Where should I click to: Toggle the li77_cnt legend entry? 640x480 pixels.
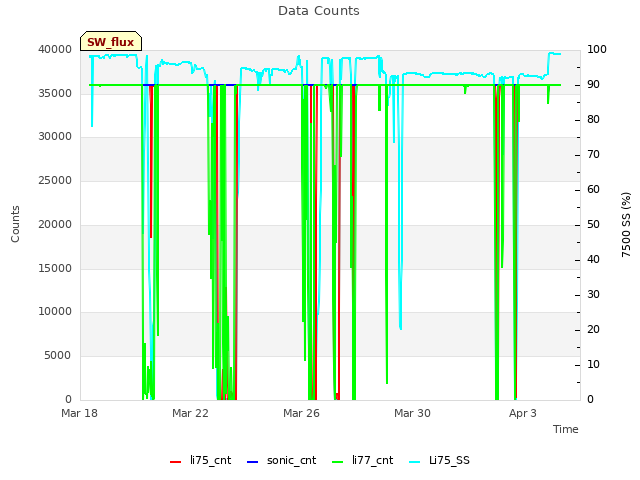(x=362, y=461)
